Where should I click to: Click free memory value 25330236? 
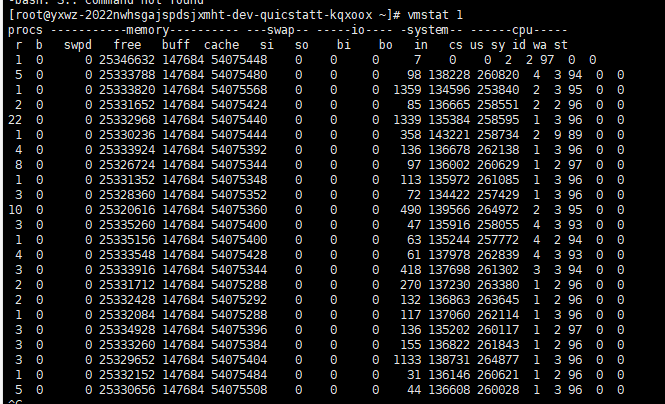(x=127, y=135)
